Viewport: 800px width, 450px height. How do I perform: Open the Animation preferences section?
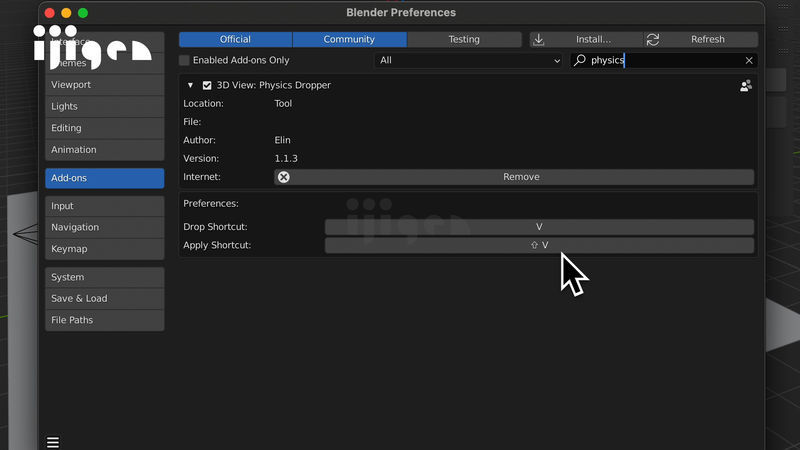105,150
